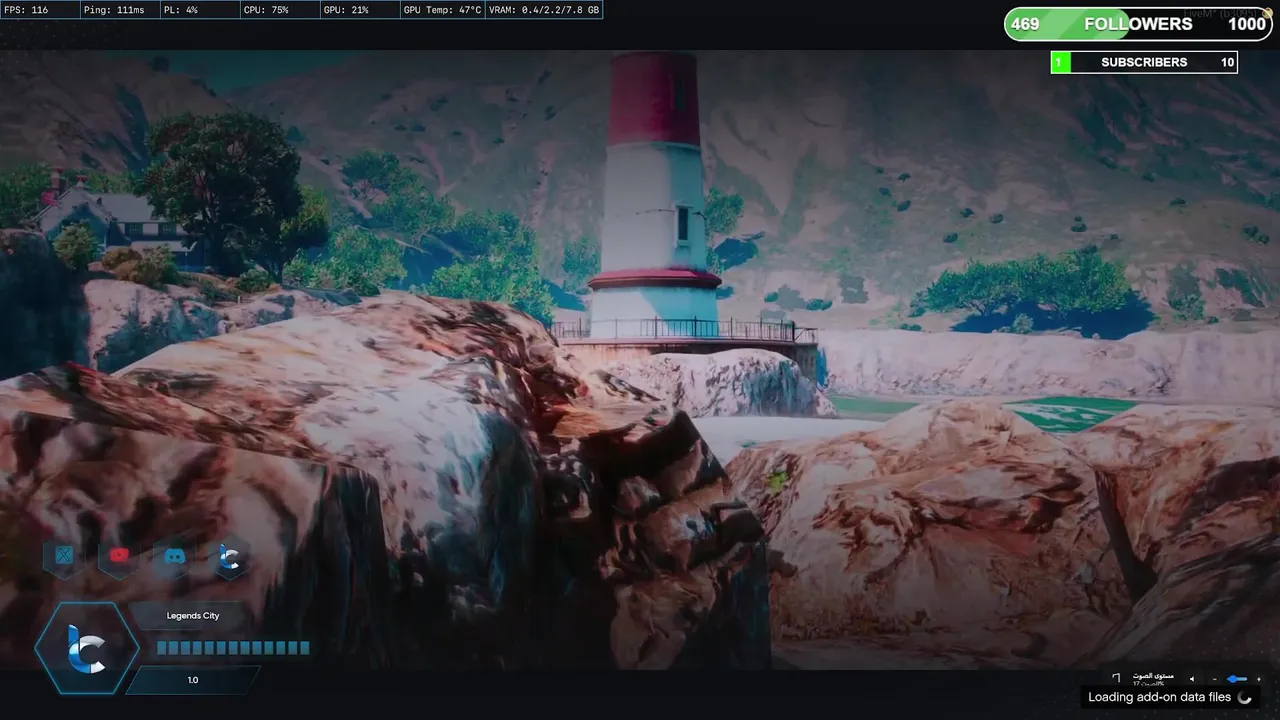
Task: Click the bracket icon beside the Arabic volume label
Action: point(1116,678)
